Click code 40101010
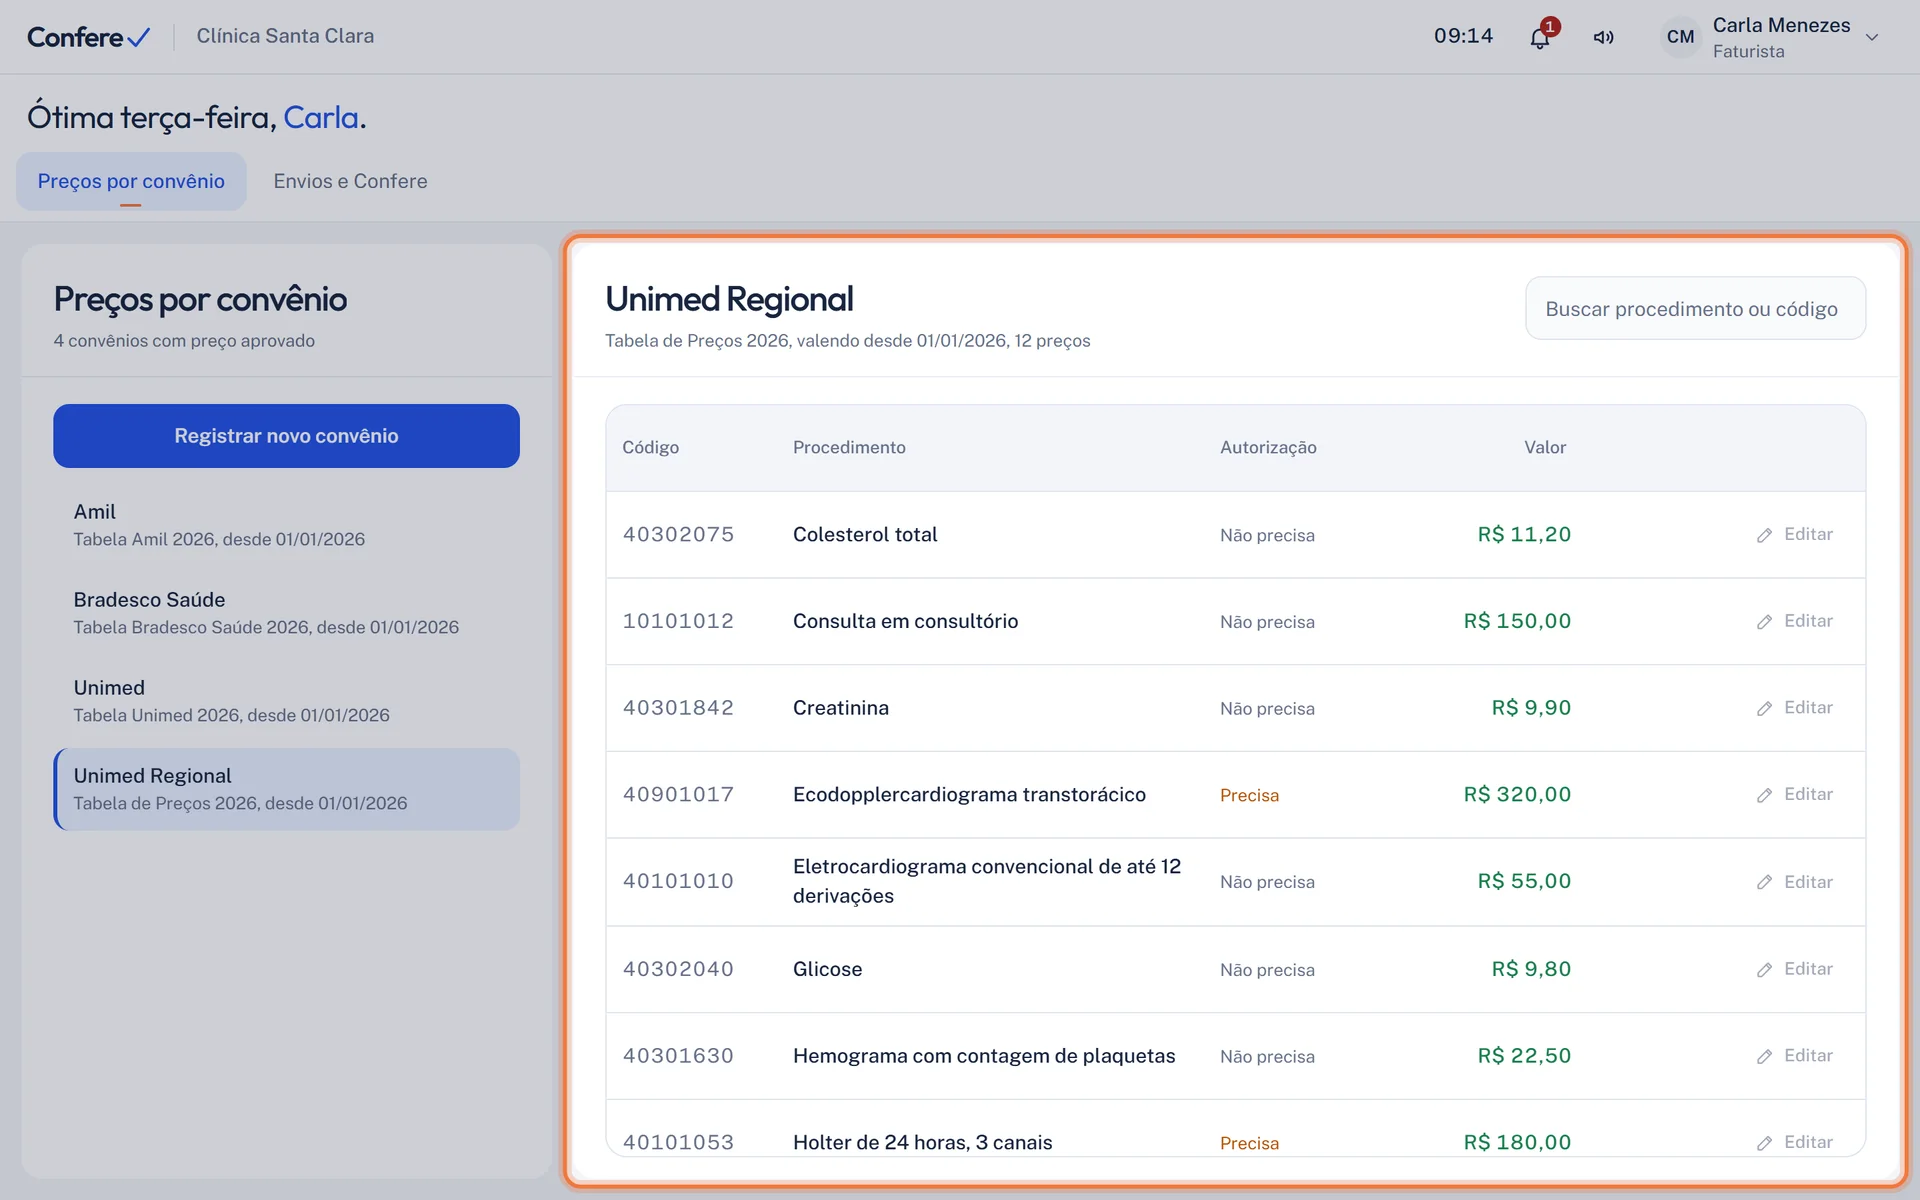 pos(678,881)
